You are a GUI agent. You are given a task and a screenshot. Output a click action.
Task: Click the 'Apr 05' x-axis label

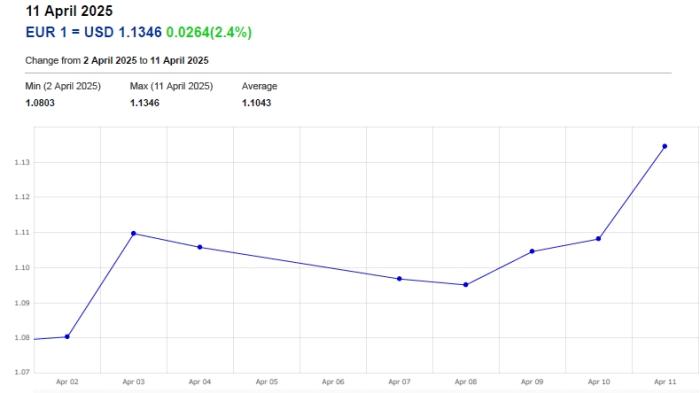point(267,382)
